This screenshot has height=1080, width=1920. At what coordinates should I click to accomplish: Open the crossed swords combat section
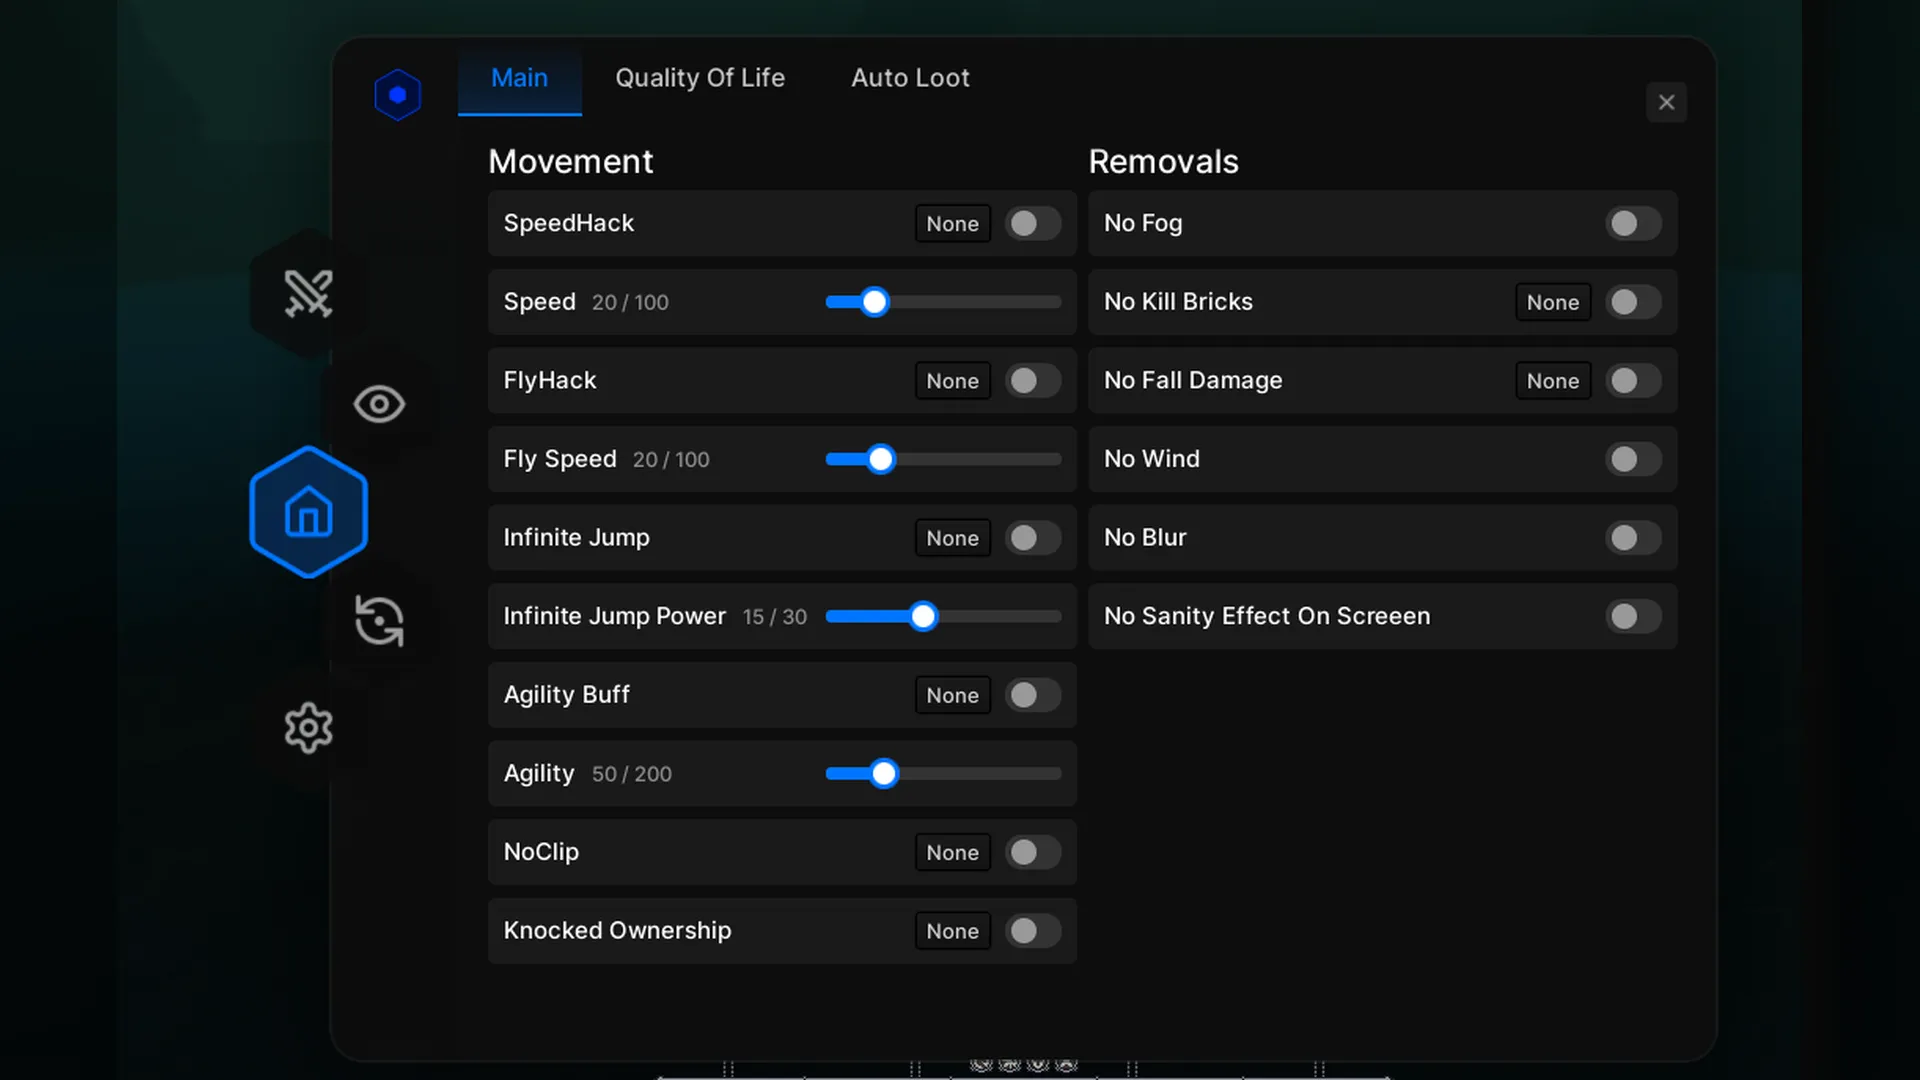(308, 294)
